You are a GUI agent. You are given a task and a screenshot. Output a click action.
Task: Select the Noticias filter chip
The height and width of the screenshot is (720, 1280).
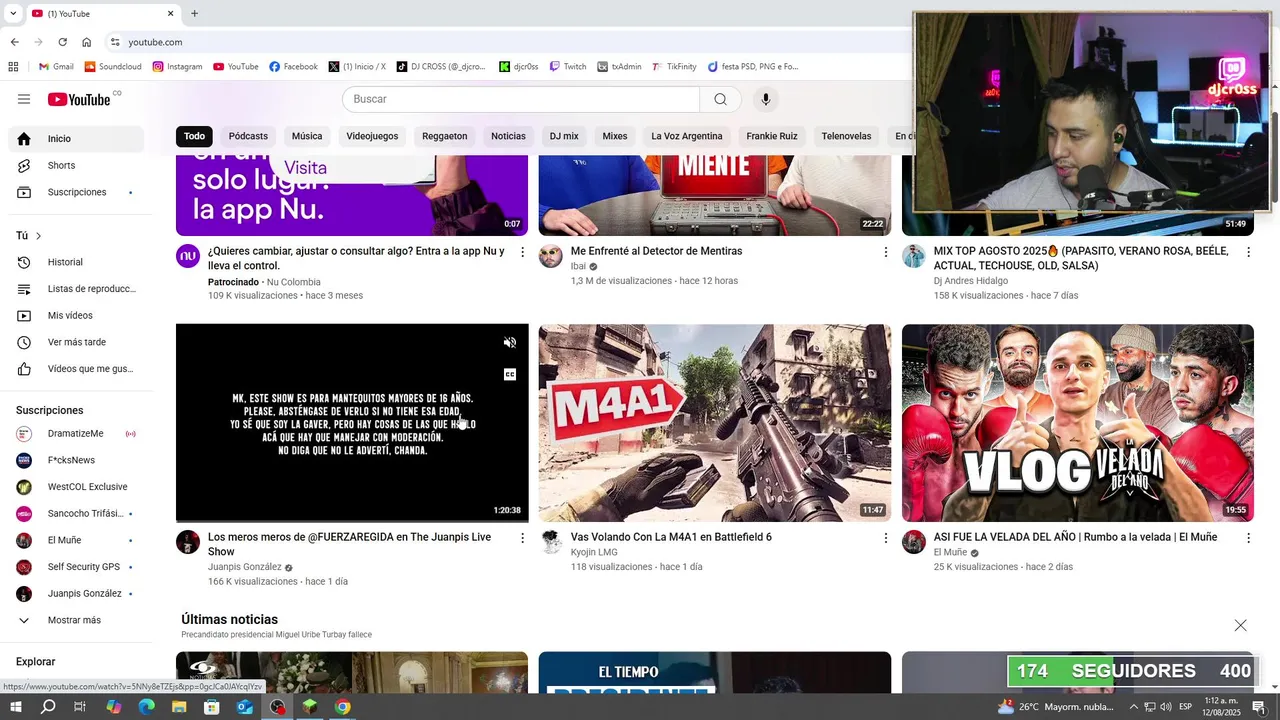[508, 136]
